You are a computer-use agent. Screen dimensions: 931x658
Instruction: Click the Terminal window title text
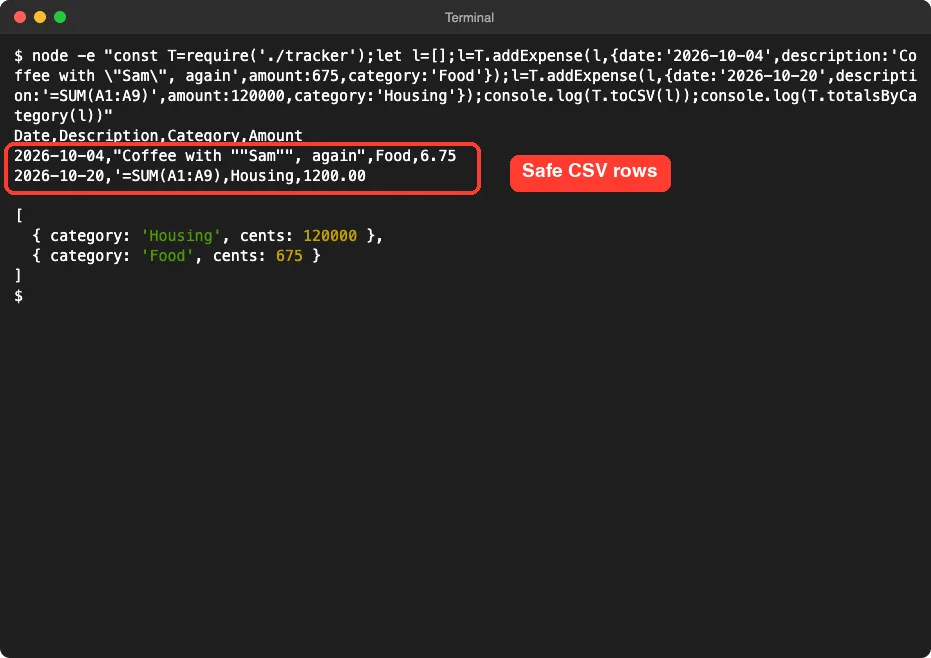469,18
